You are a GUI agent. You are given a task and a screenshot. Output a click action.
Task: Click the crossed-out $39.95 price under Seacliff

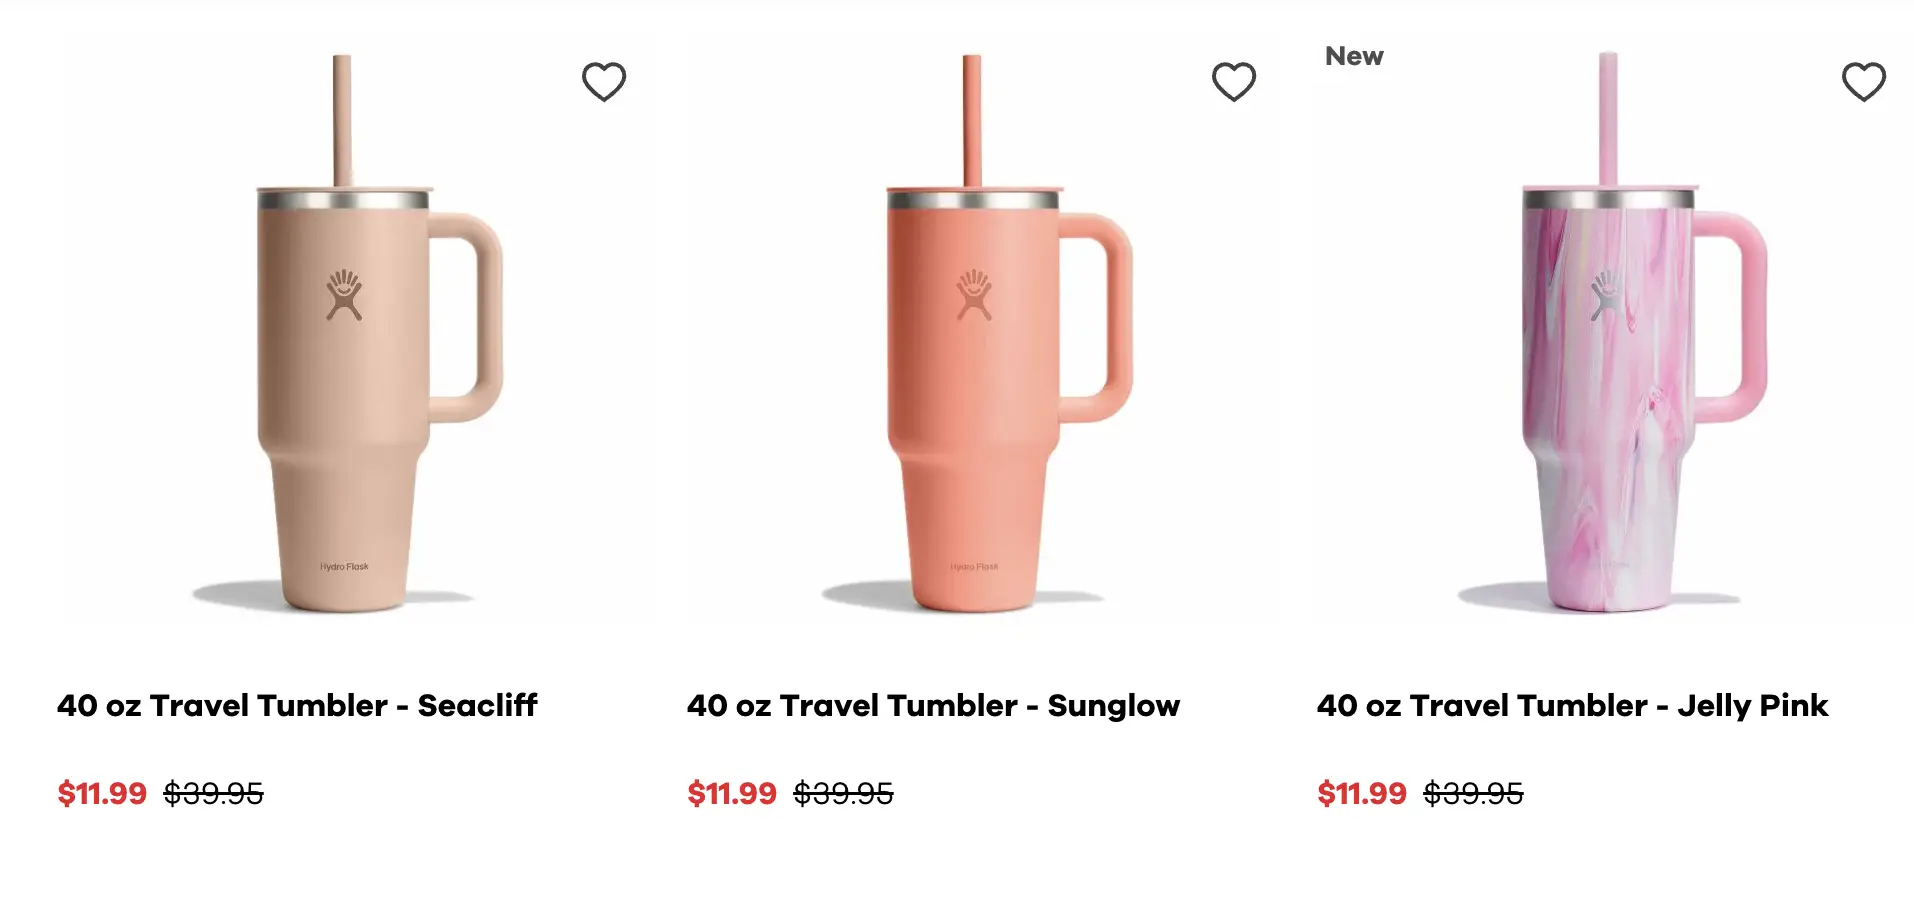(214, 793)
